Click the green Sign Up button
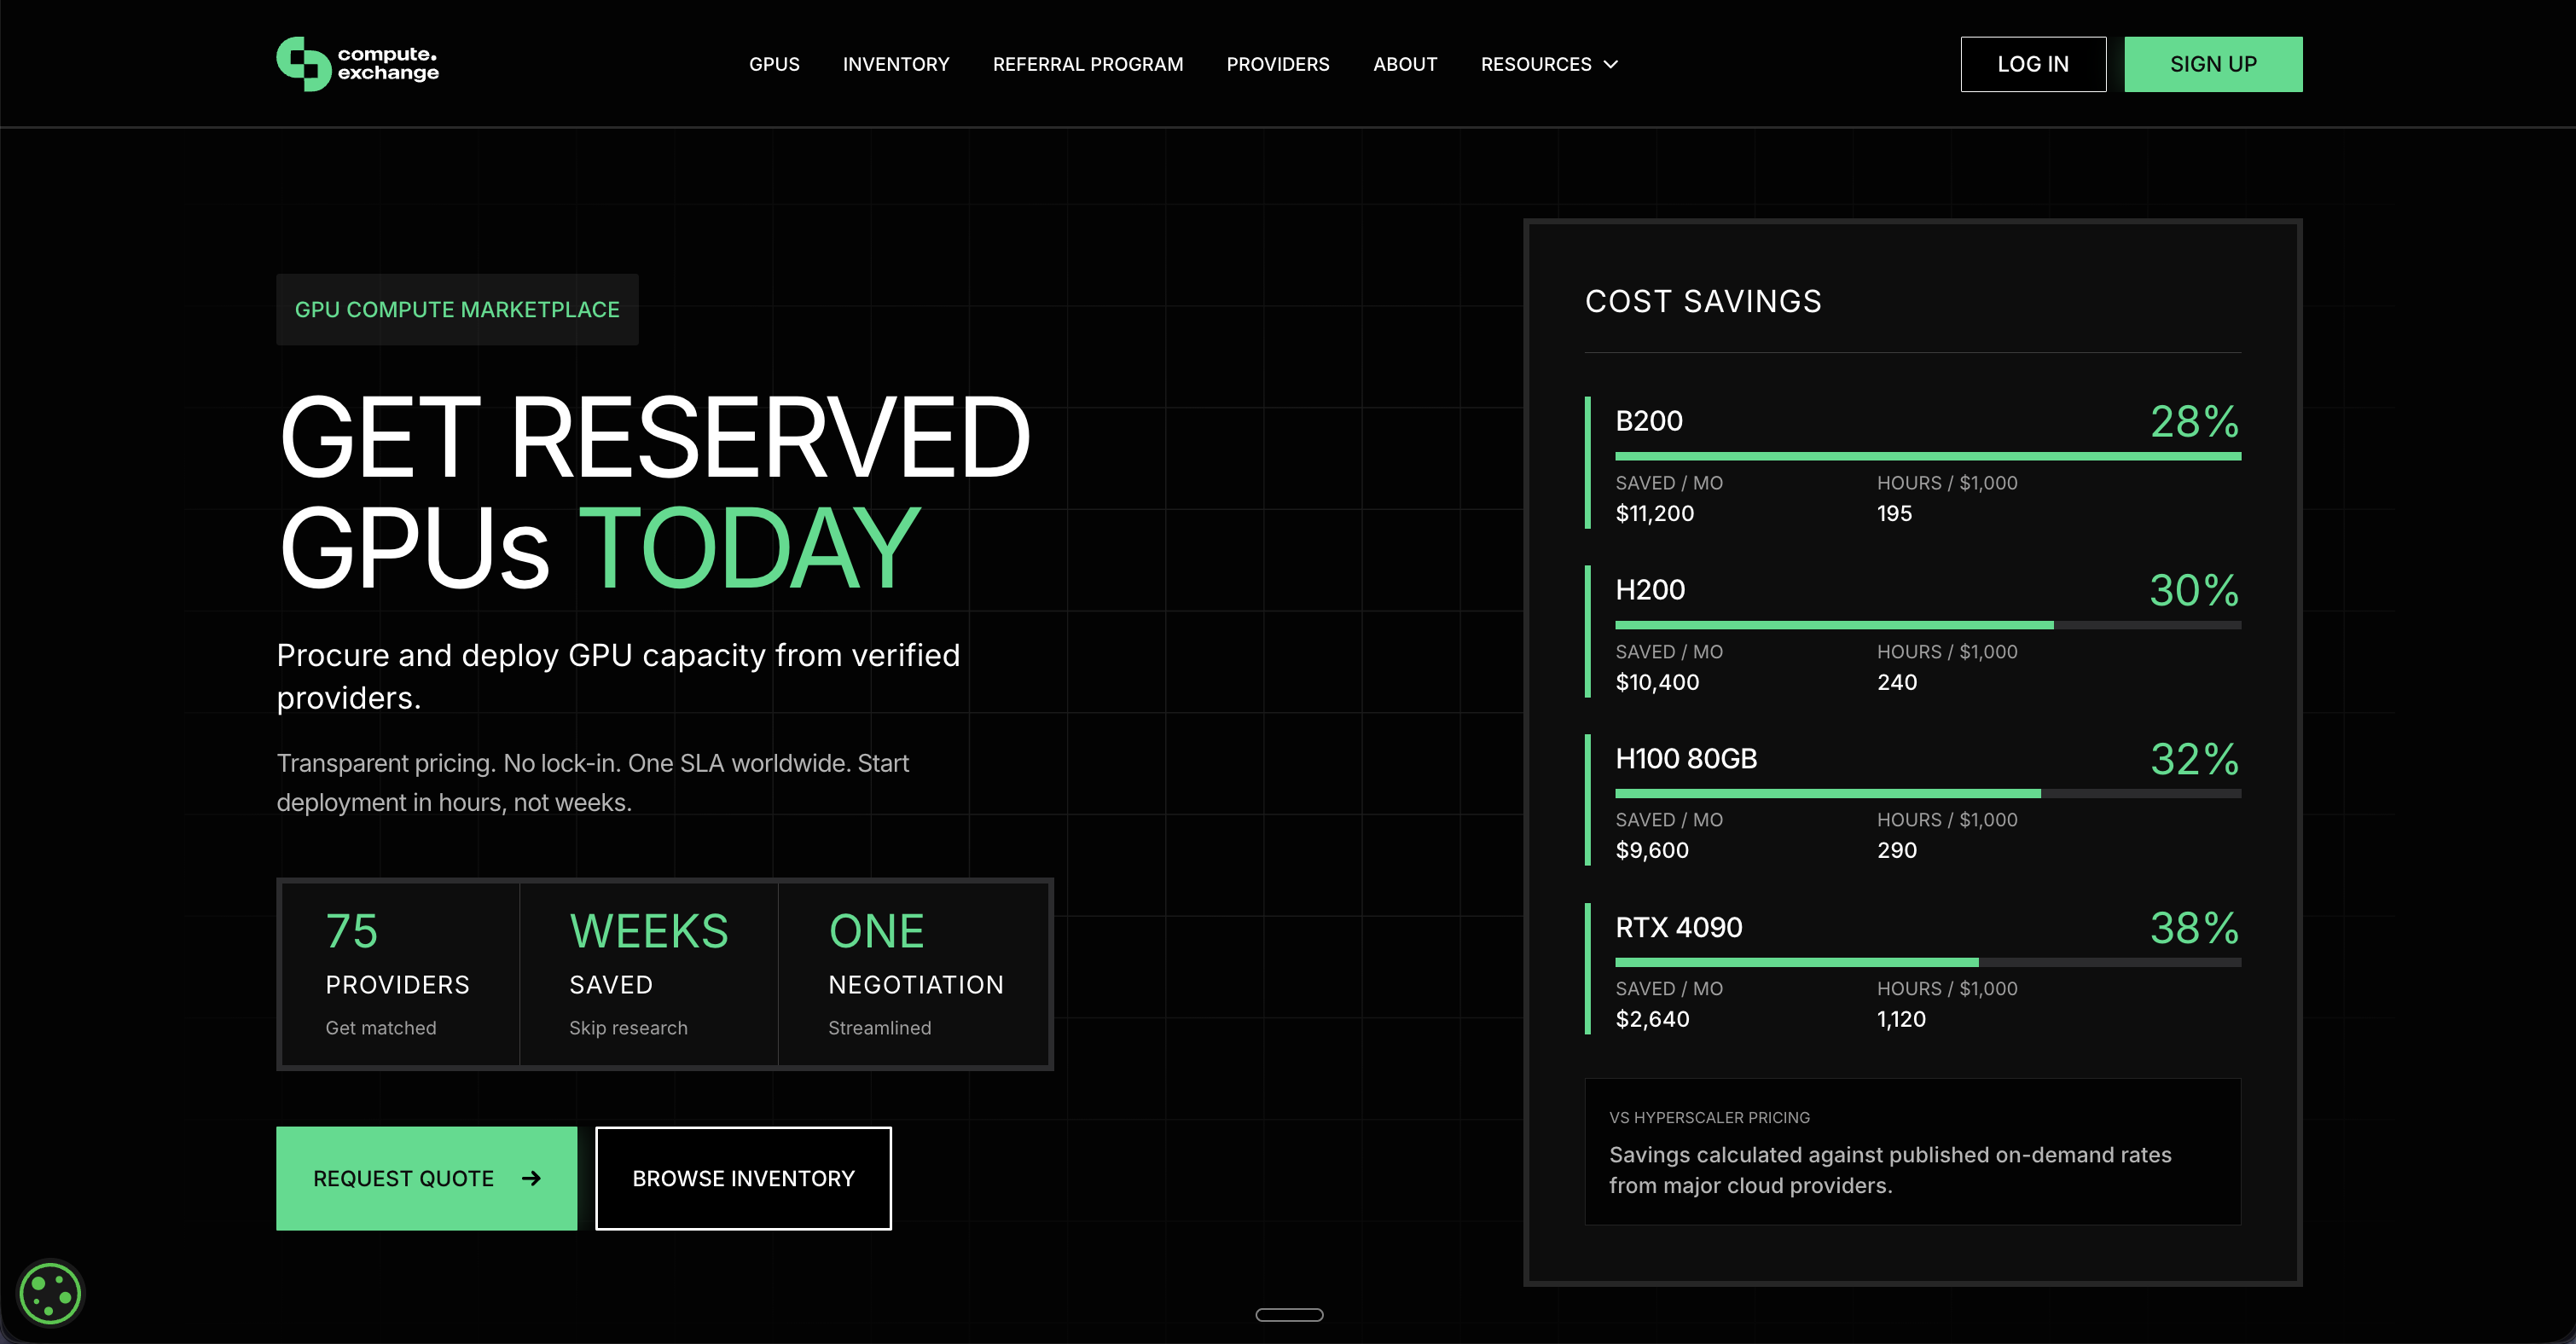 2212,64
